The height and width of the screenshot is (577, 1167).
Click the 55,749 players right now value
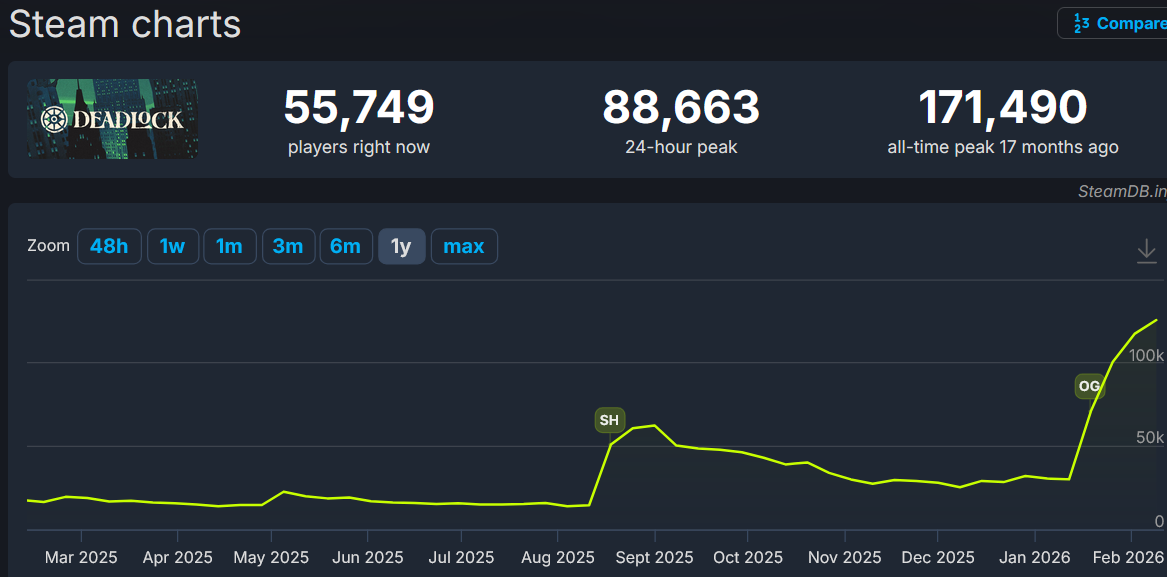pos(359,107)
